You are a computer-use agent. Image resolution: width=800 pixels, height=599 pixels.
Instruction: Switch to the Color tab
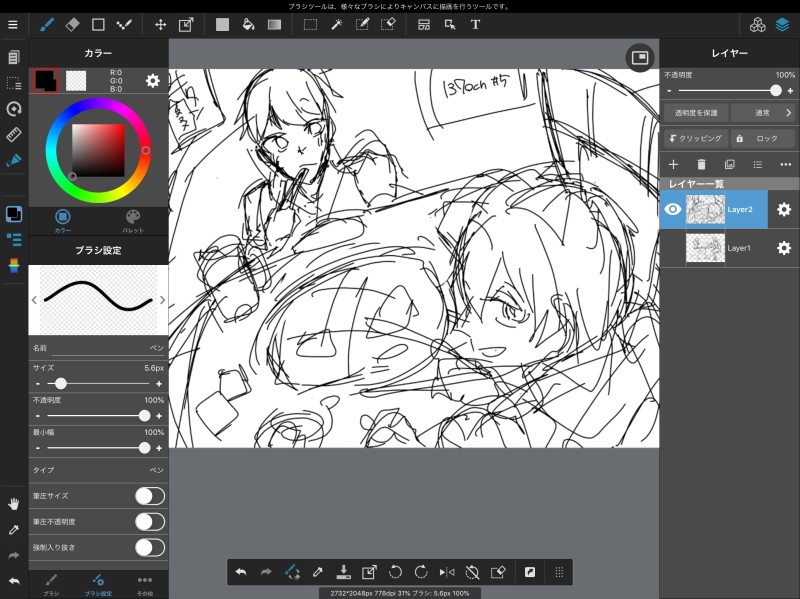(63, 221)
